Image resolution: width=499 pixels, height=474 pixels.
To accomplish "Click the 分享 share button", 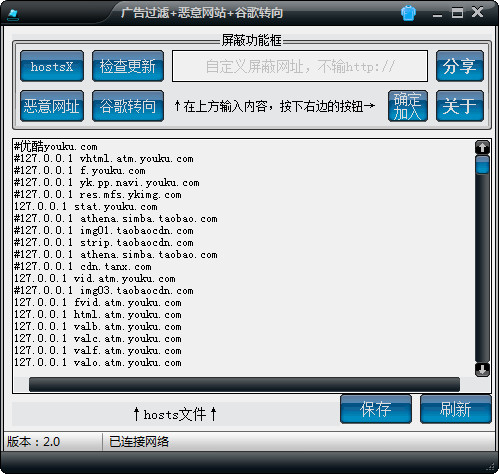I will [460, 66].
